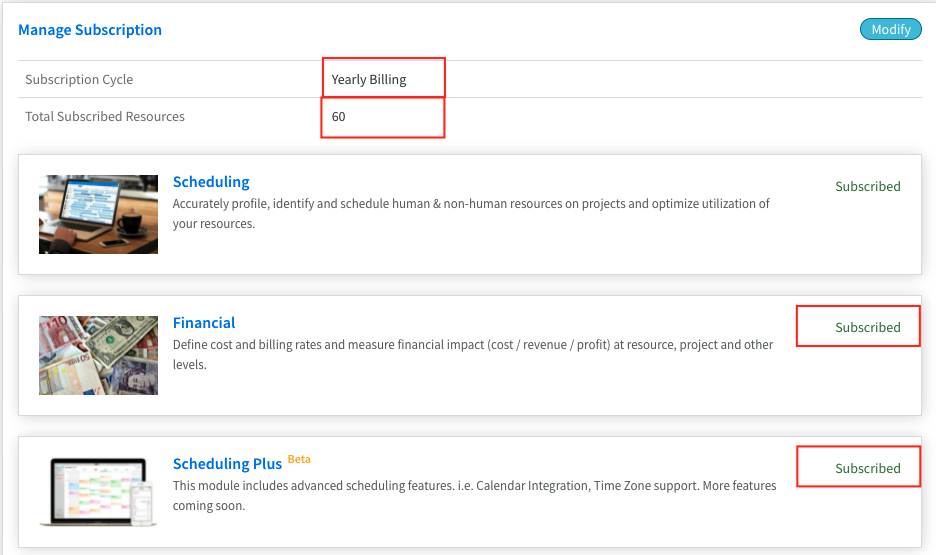Click the total subscribed resources value 60

pos(338,116)
